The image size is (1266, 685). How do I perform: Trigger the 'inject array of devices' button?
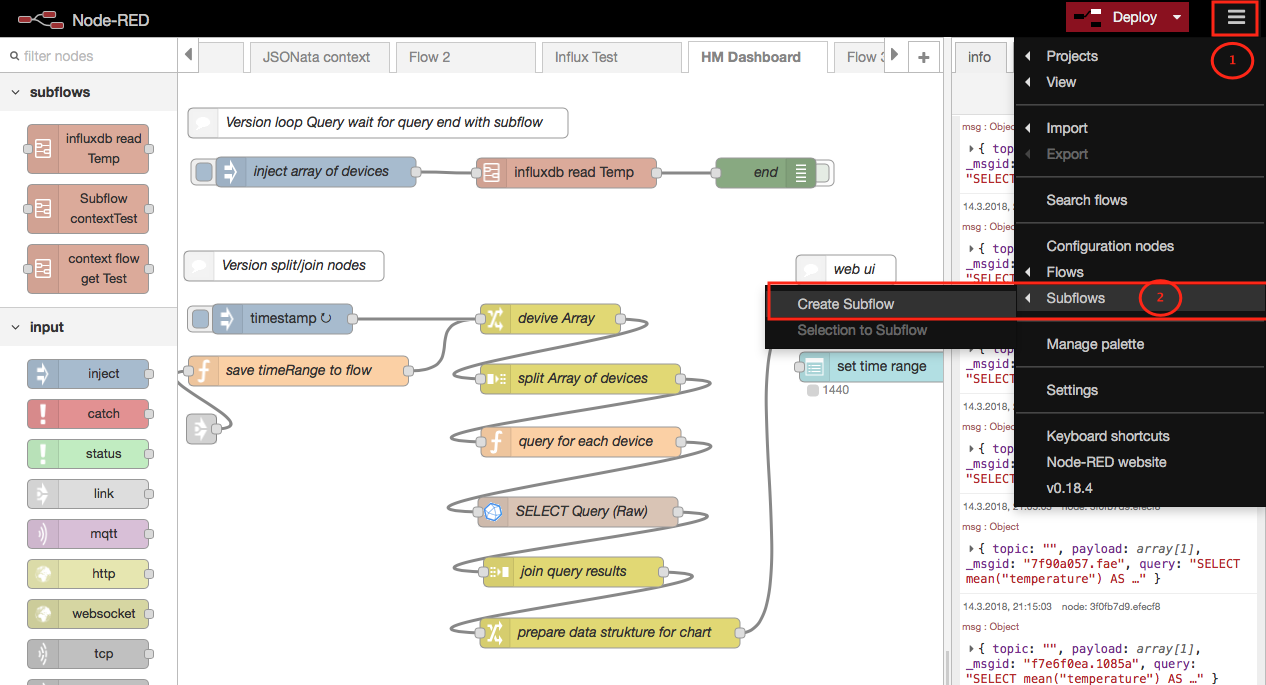tap(203, 172)
